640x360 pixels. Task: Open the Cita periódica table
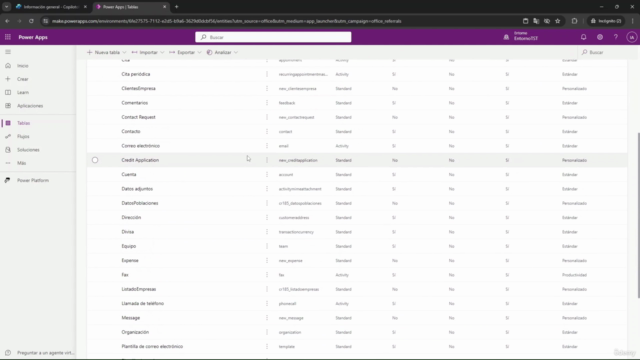click(x=136, y=74)
